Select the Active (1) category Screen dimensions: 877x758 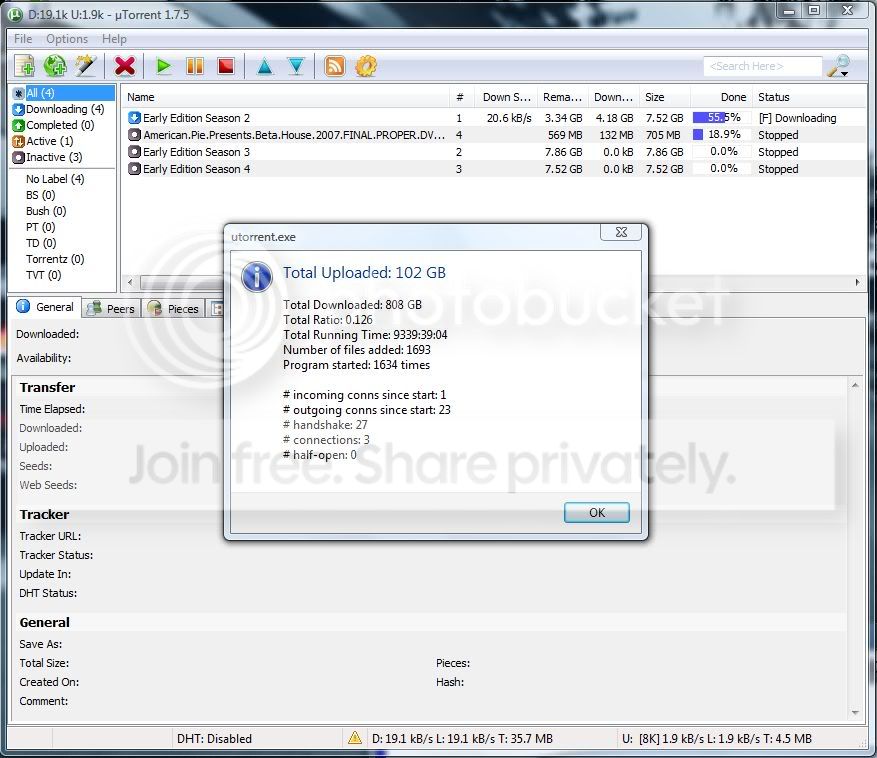coord(43,142)
